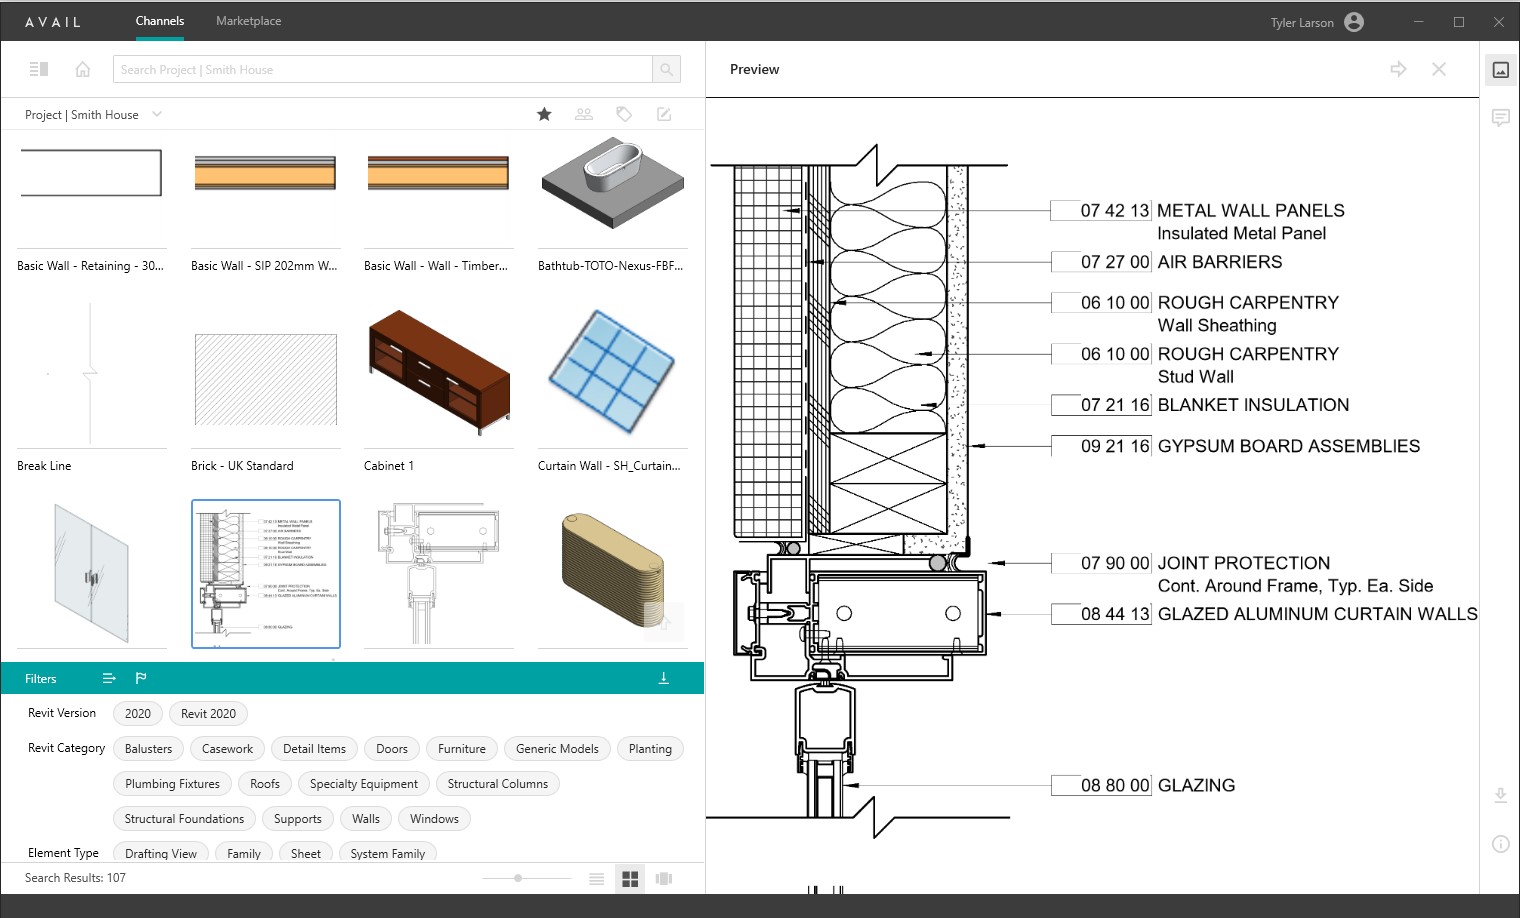This screenshot has height=918, width=1520.
Task: Open the comments icon in the preview pane
Action: click(x=1501, y=117)
